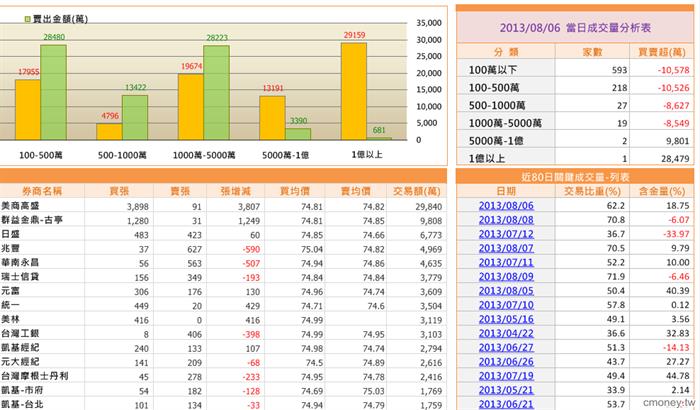The image size is (700, 410).
Task: Select the 瑞士信貸 broker name
Action: pos(20,276)
